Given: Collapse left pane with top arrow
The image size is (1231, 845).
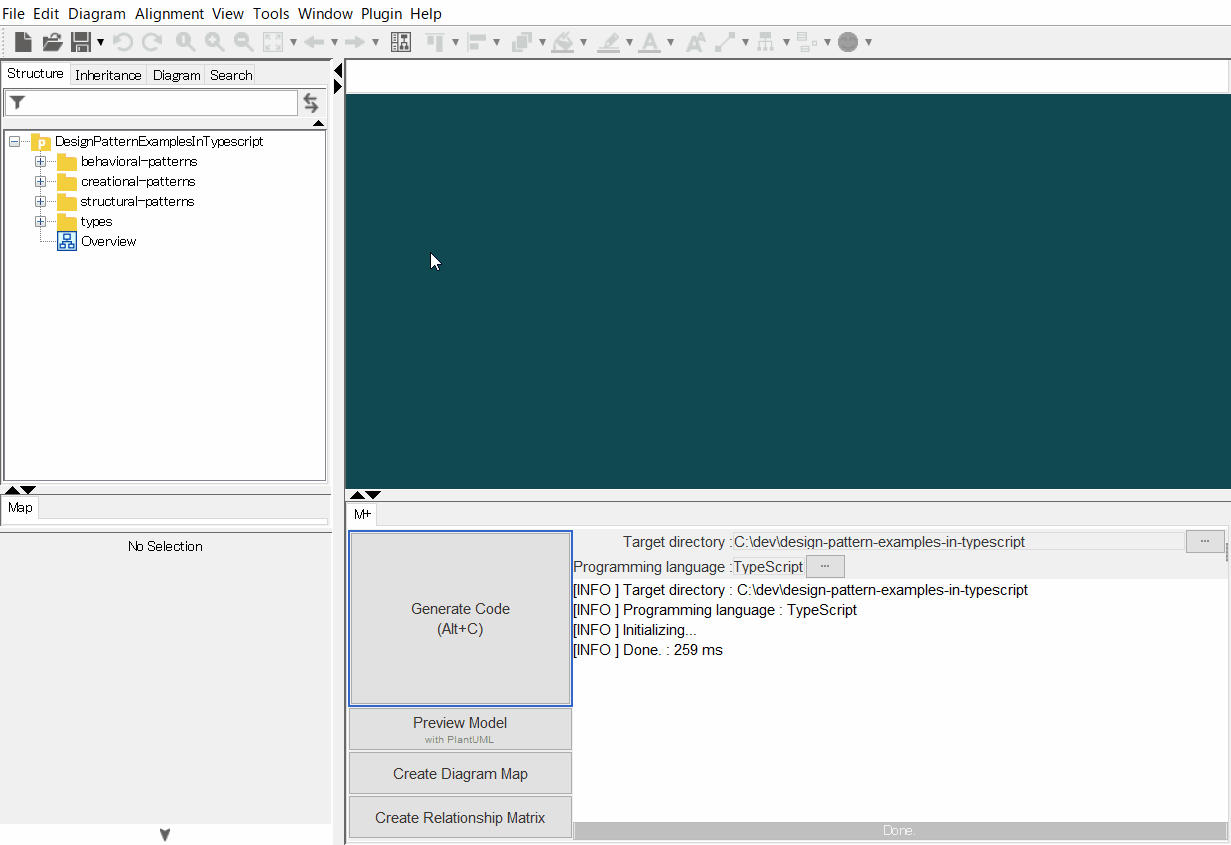Looking at the screenshot, I should coord(338,71).
